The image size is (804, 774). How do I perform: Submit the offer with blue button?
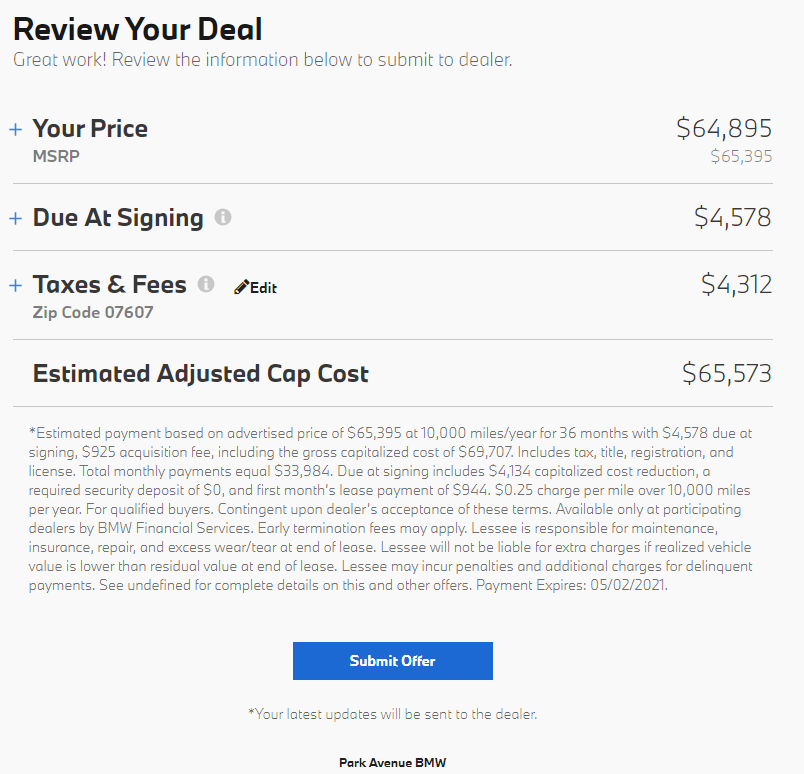[x=393, y=661]
